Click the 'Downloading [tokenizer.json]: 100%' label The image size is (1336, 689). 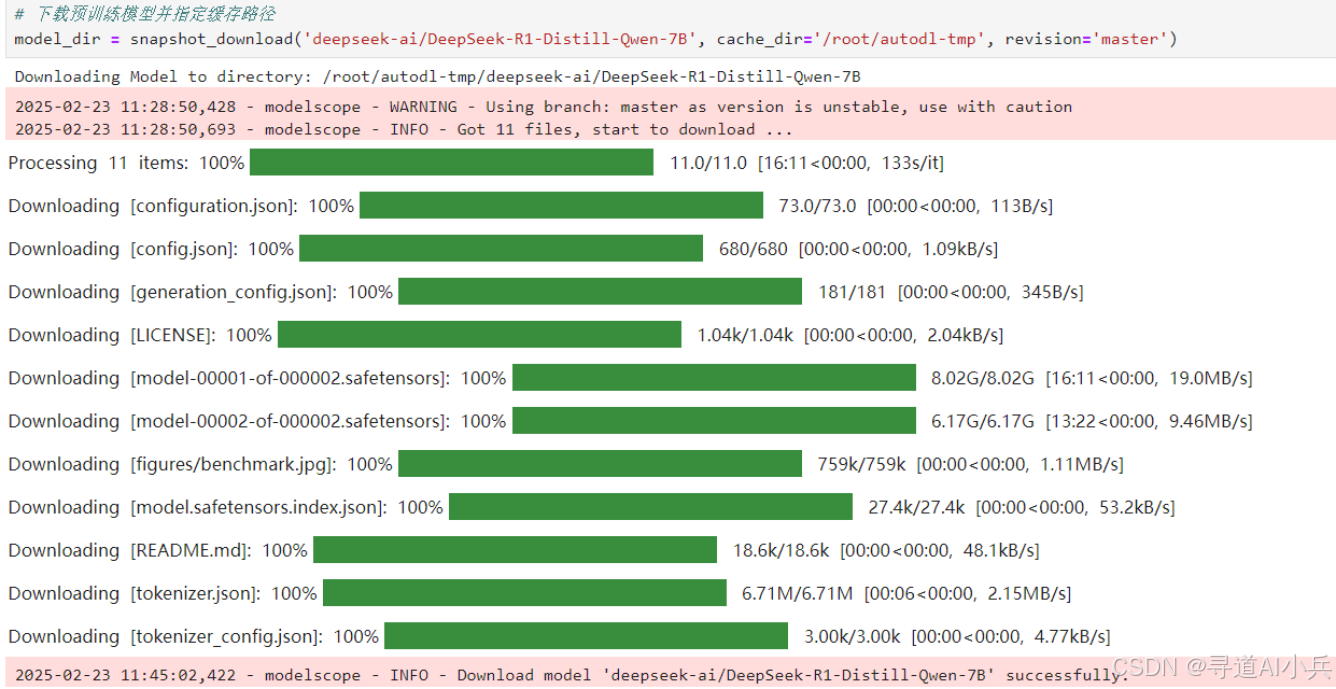tap(163, 593)
